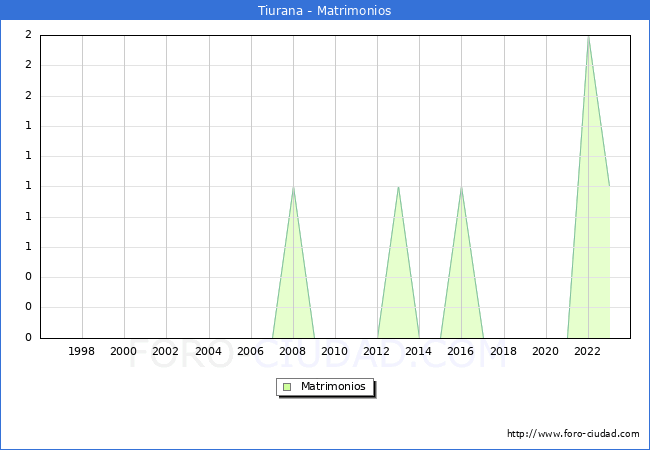650x450 pixels.
Task: Click the 2010 x-axis label
Action: tap(335, 351)
